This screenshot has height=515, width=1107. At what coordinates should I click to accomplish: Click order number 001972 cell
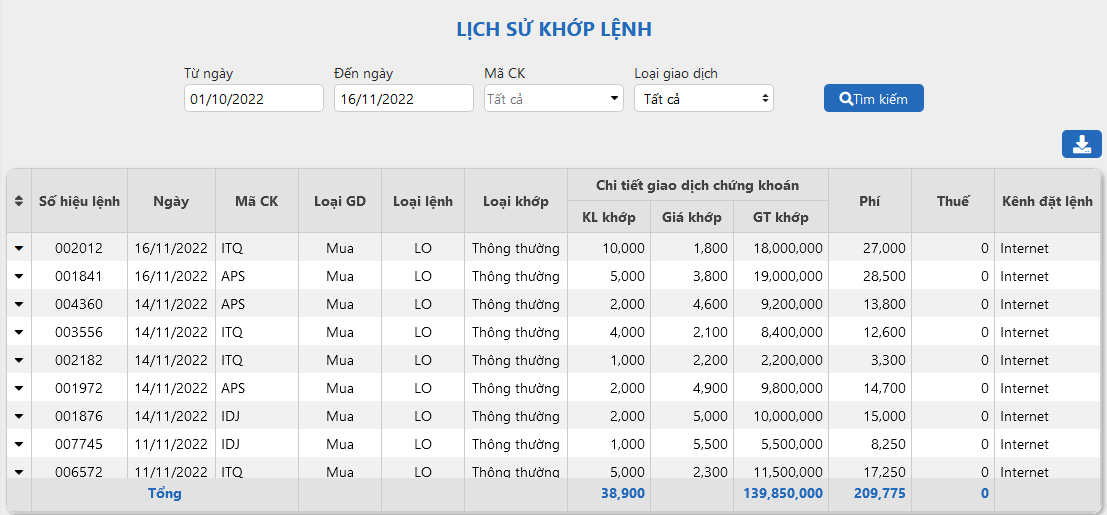point(79,388)
